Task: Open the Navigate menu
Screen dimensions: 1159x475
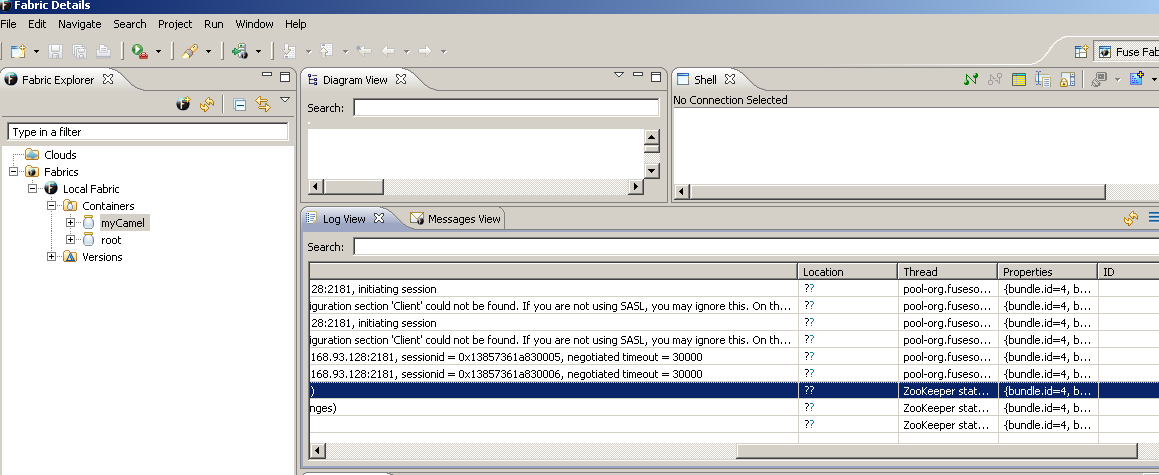Action: (80, 24)
